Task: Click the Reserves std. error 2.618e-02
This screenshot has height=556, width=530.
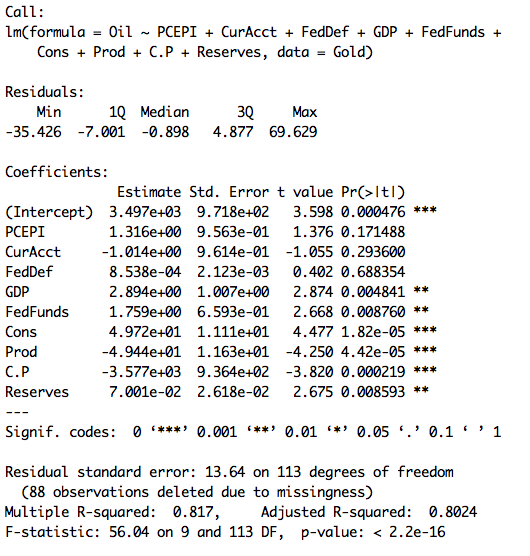Action: (x=233, y=392)
